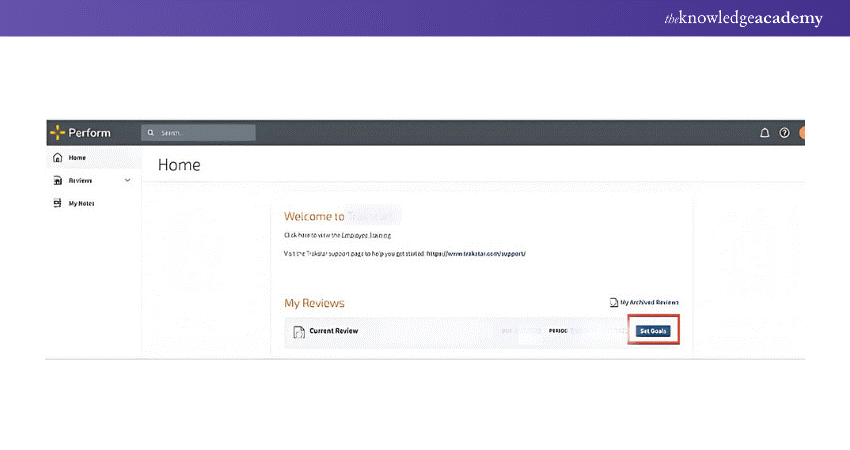Image resolution: width=850 pixels, height=450 pixels.
Task: Select Home in the sidebar menu
Action: tap(77, 158)
